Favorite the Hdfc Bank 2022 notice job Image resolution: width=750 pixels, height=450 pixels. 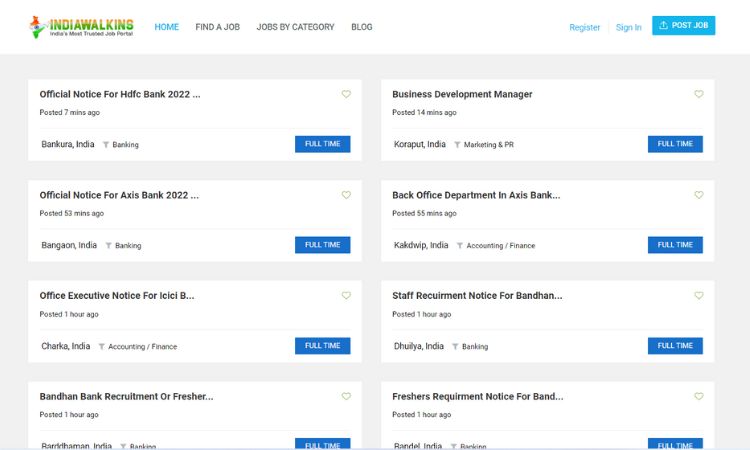tap(346, 94)
